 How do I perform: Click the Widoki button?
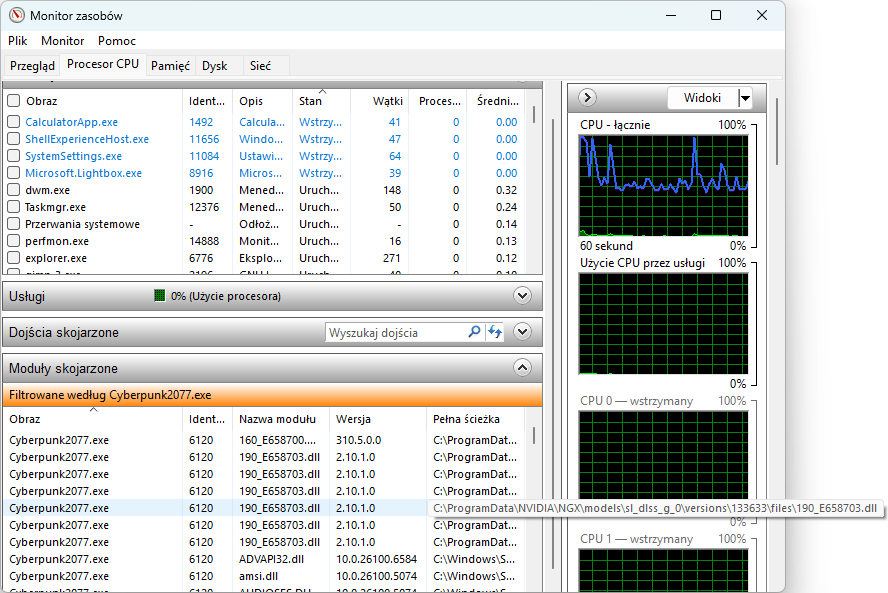[x=702, y=98]
